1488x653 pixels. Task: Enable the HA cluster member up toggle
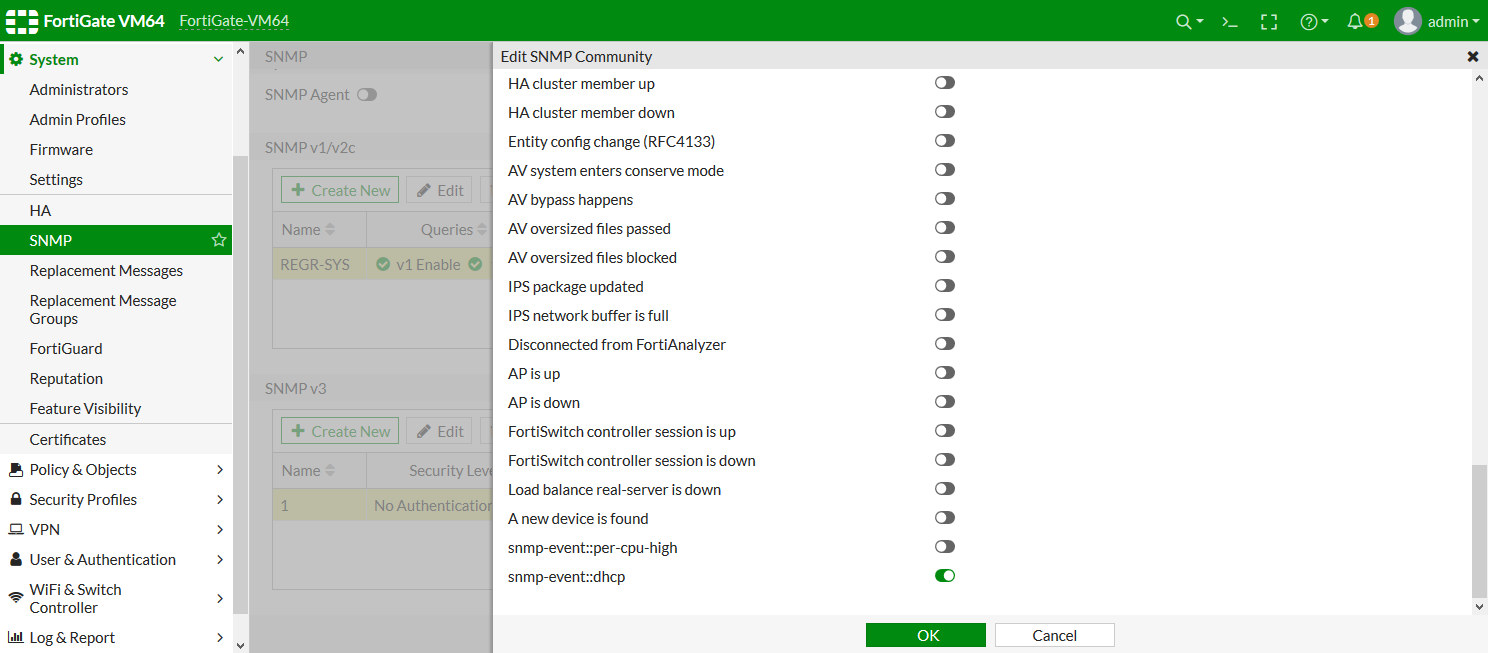click(945, 83)
